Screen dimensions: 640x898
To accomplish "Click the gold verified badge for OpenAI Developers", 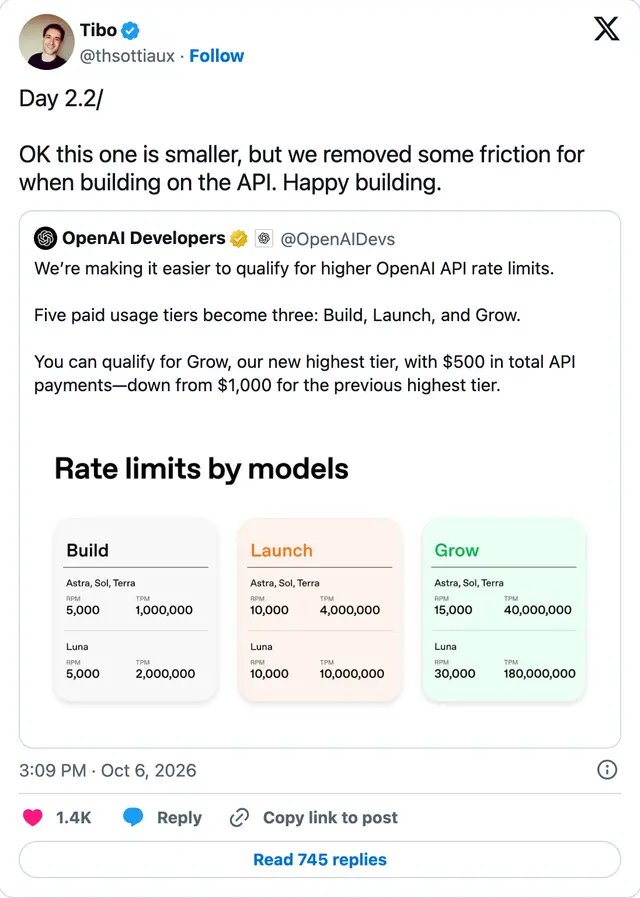I will (x=239, y=238).
